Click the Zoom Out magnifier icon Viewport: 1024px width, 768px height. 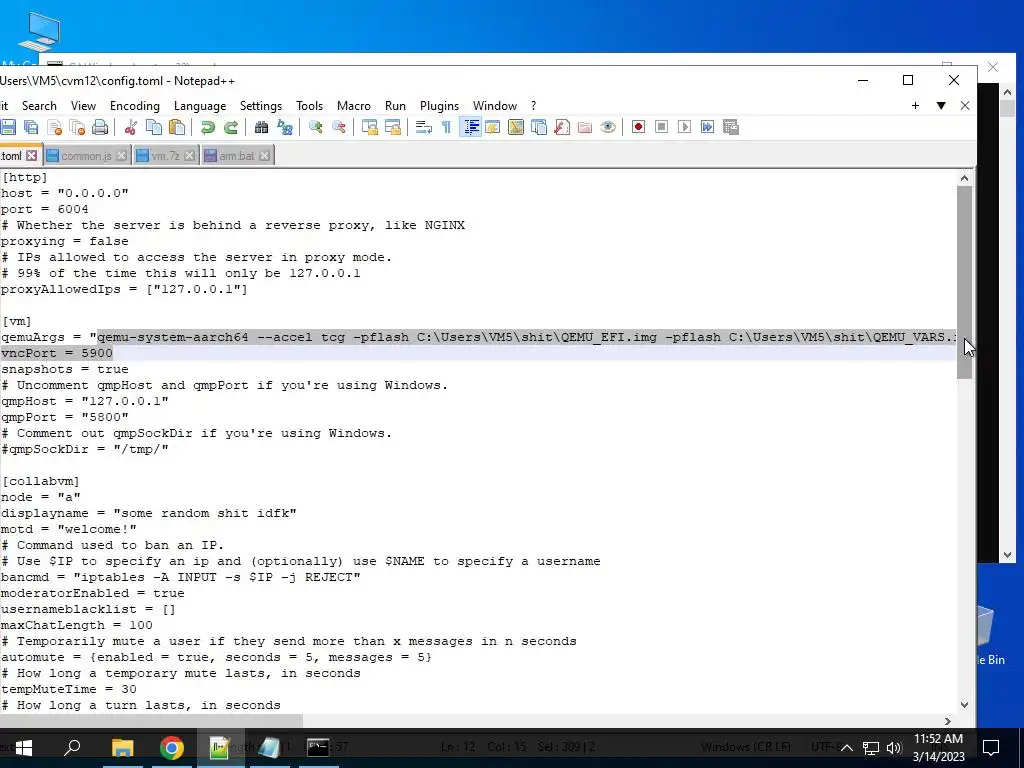click(x=339, y=127)
